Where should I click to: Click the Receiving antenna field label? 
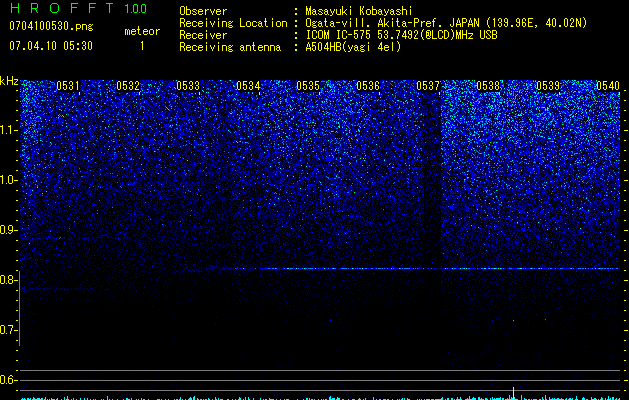(x=230, y=47)
